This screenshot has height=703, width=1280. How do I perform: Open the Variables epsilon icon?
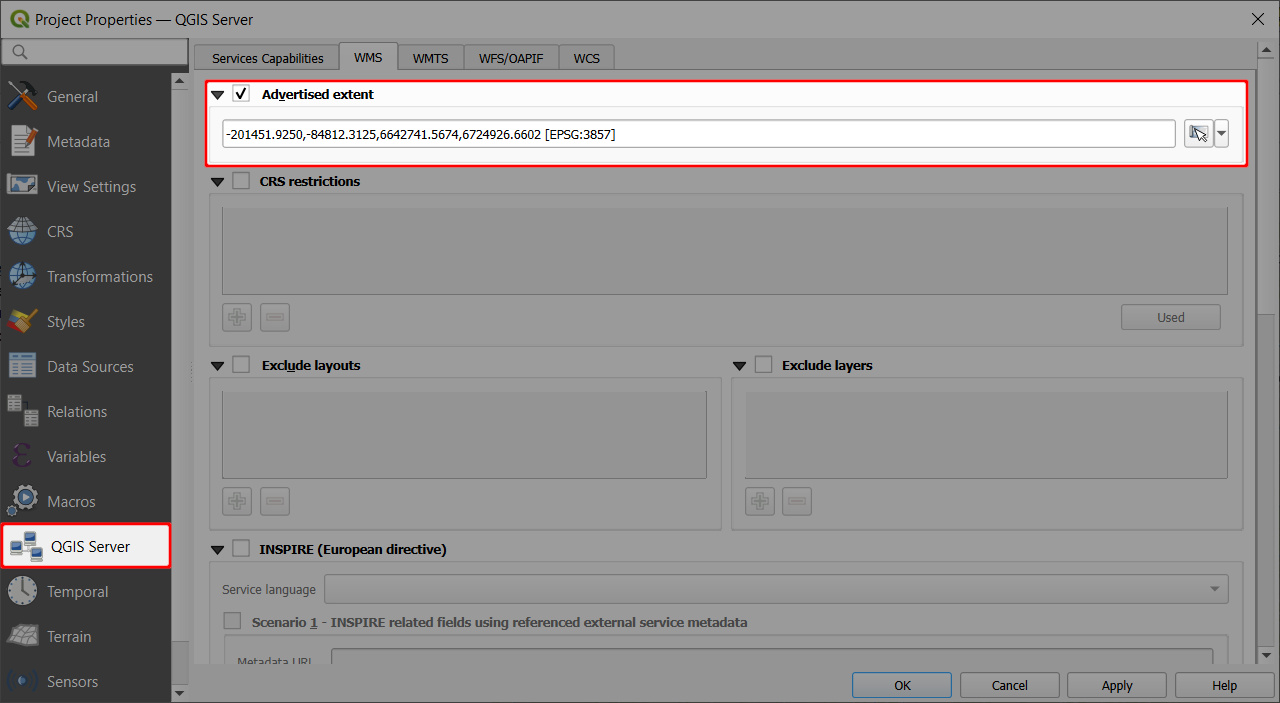(x=22, y=456)
